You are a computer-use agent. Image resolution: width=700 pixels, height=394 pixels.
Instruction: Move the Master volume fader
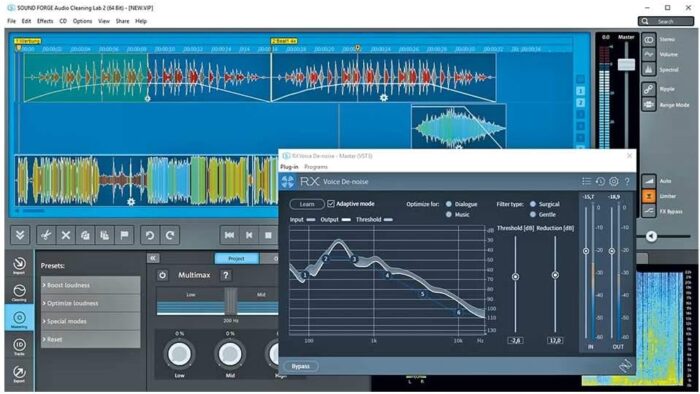click(626, 65)
